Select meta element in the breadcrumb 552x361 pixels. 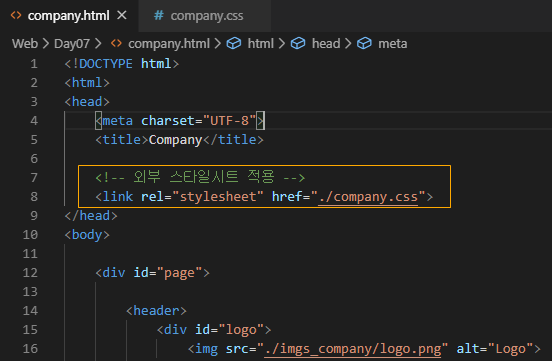tap(393, 44)
